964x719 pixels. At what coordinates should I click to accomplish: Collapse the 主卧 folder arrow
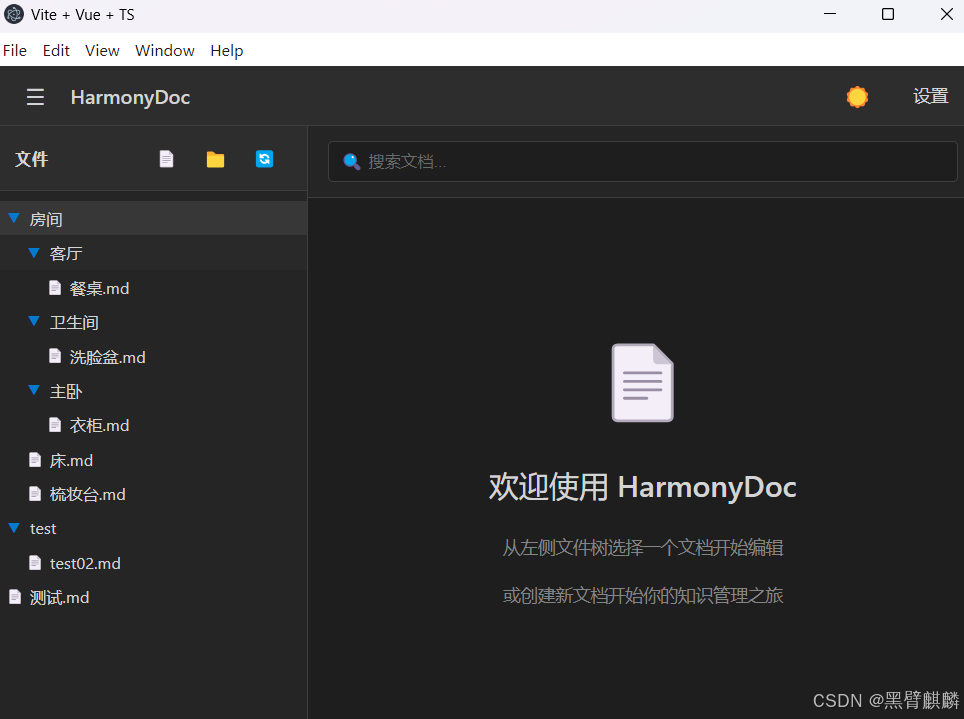pyautogui.click(x=34, y=390)
